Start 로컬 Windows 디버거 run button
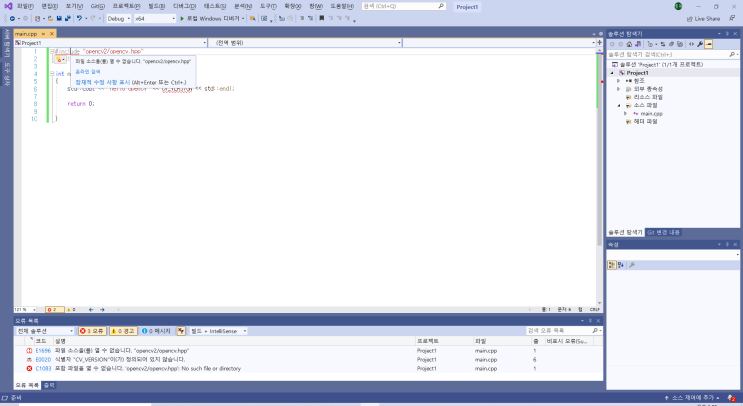The image size is (743, 406). click(x=212, y=18)
